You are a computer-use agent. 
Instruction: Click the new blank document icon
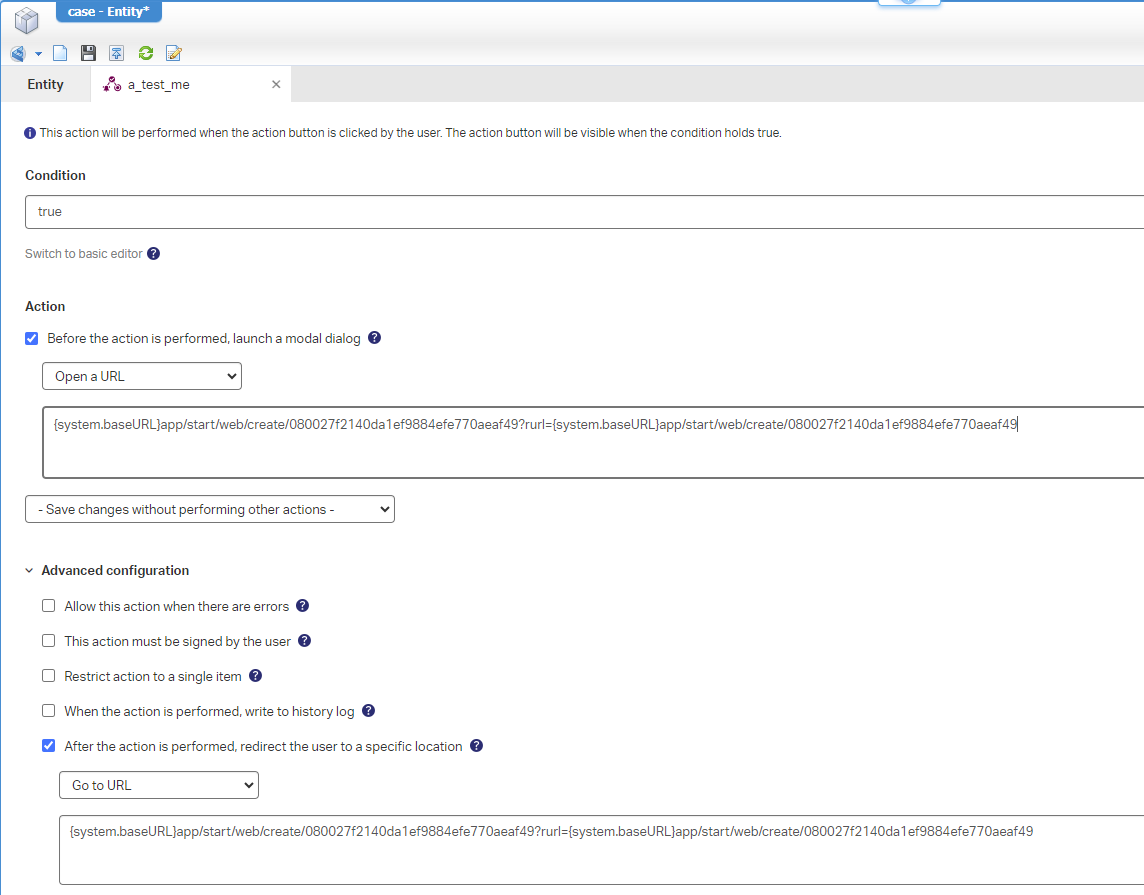point(60,53)
